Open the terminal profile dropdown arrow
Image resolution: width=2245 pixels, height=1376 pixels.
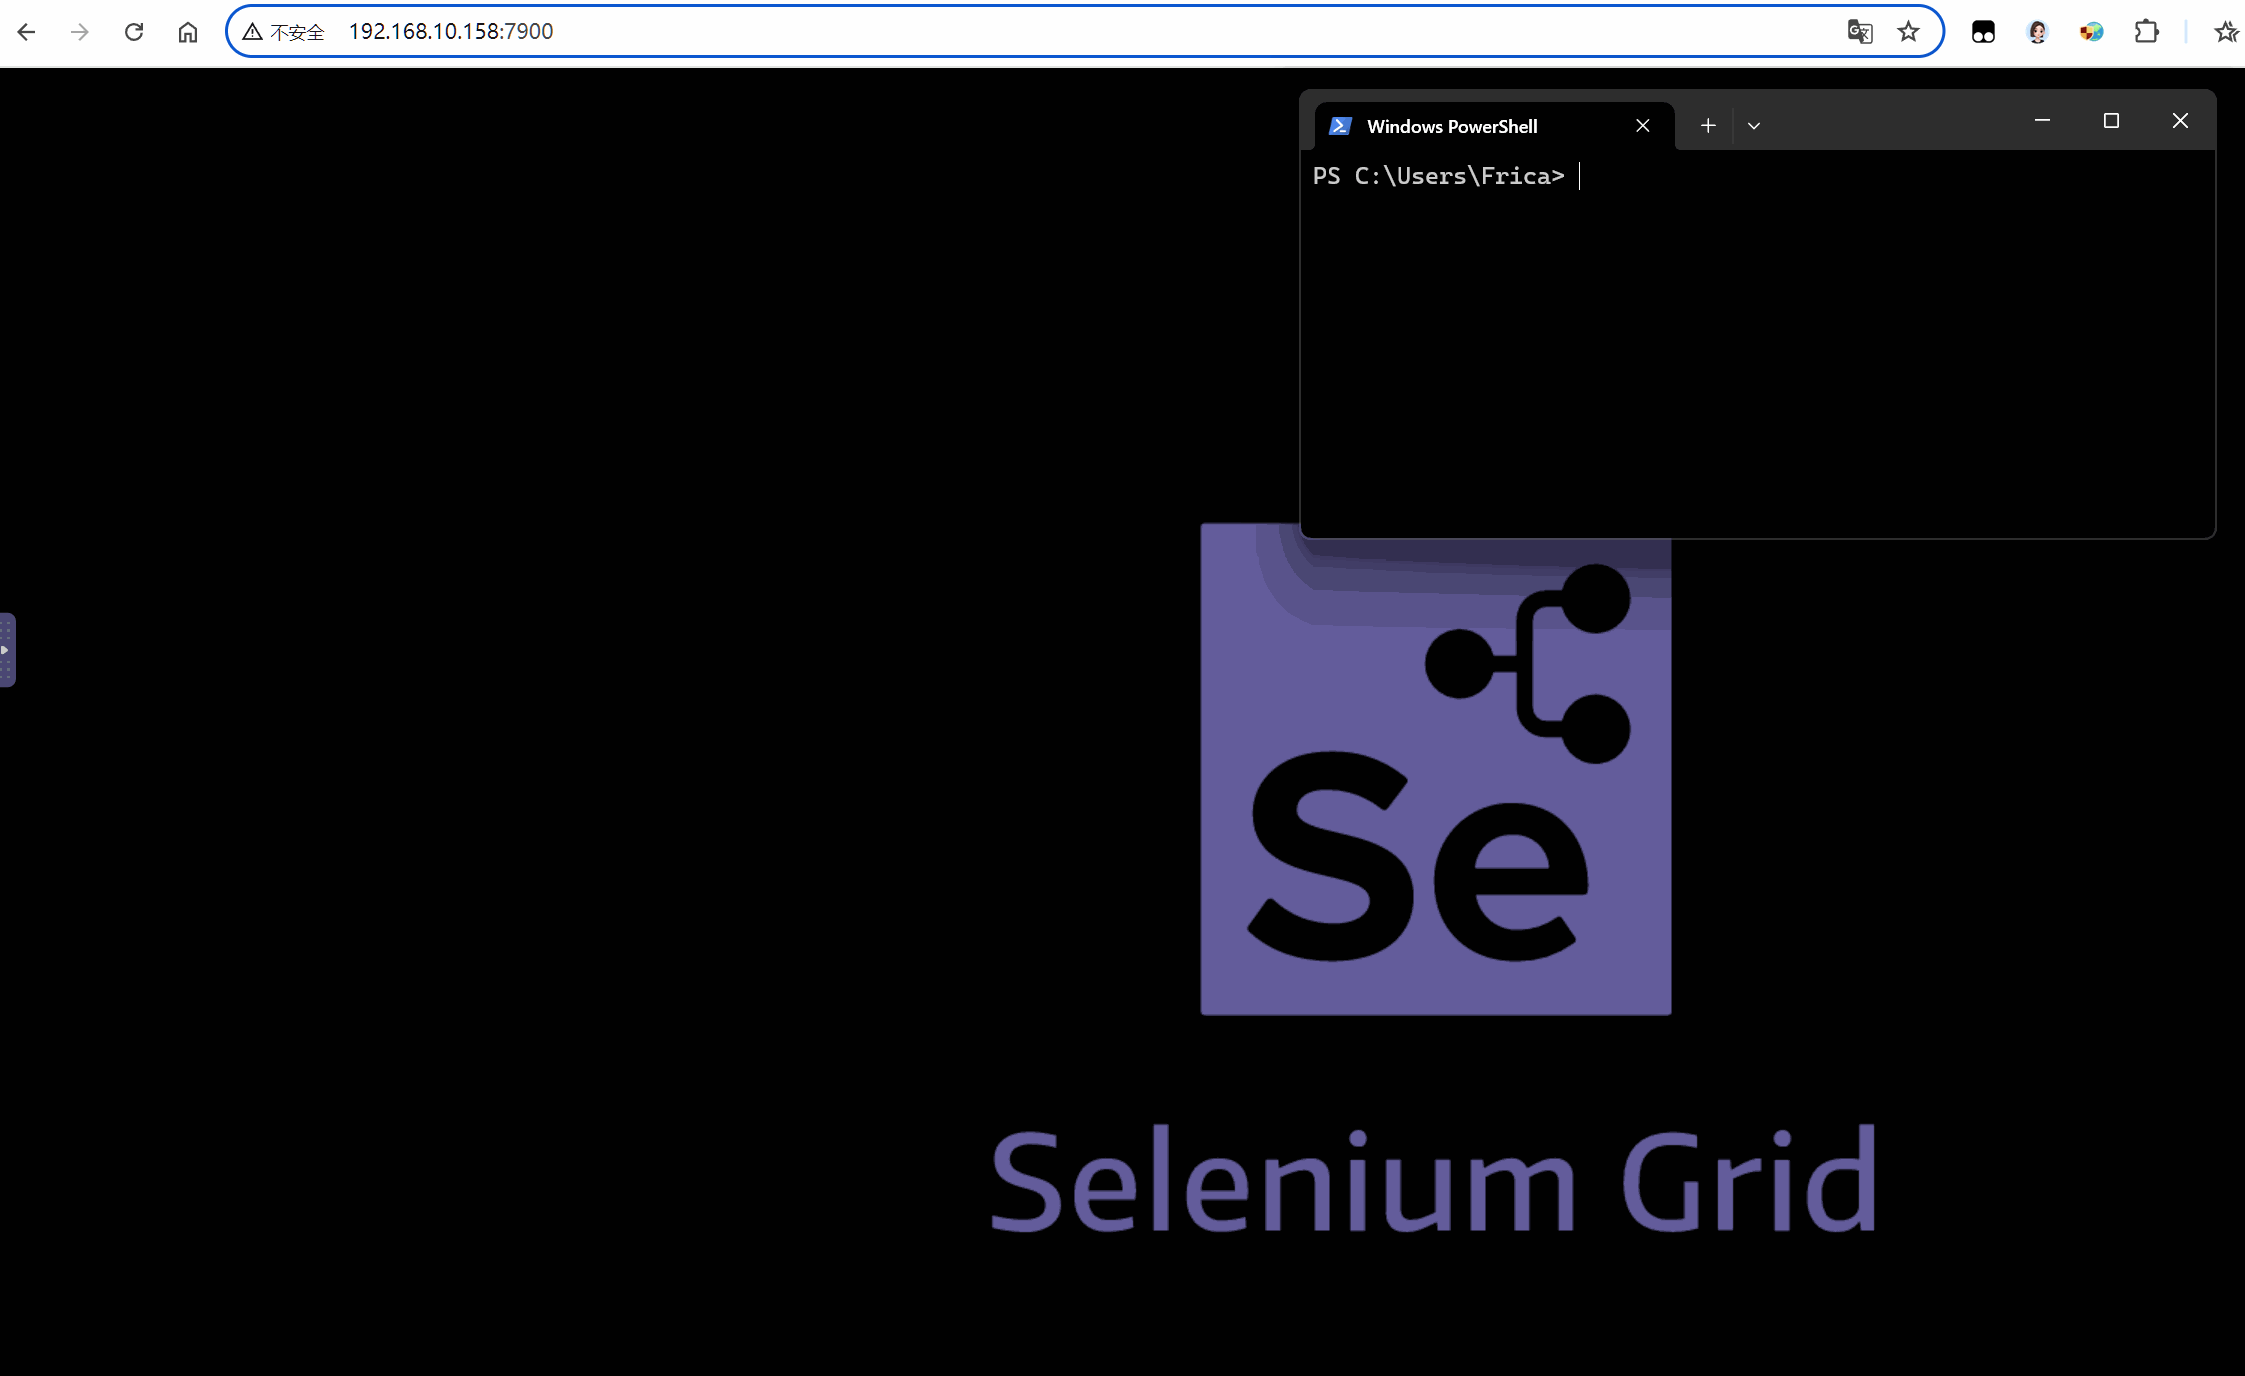pos(1754,126)
